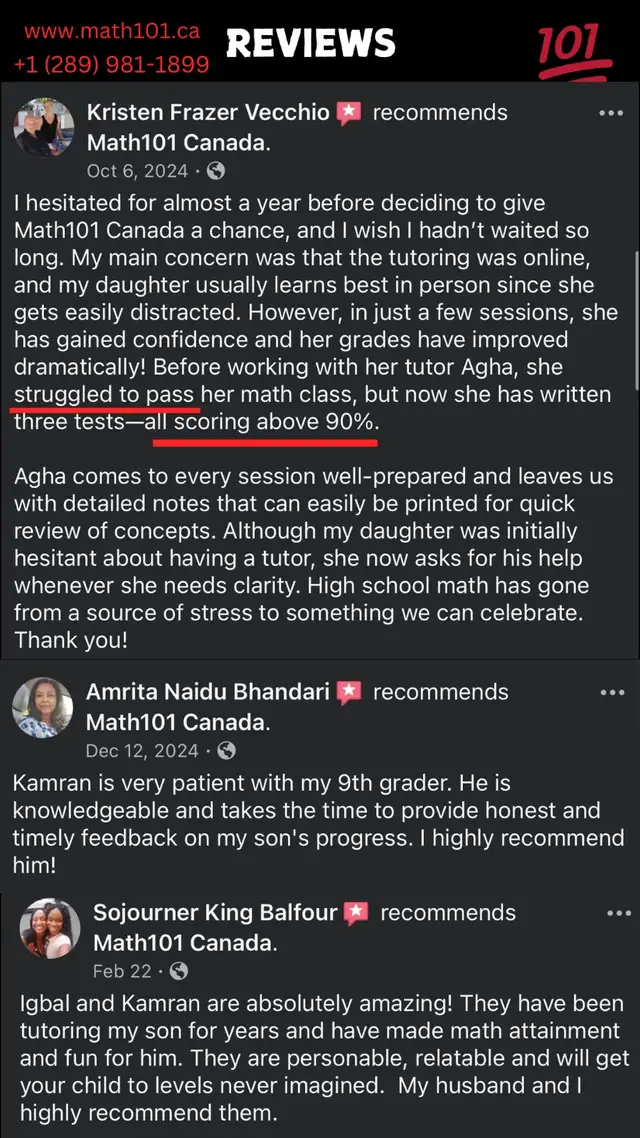Click the public globe icon near Feb 22

179,970
